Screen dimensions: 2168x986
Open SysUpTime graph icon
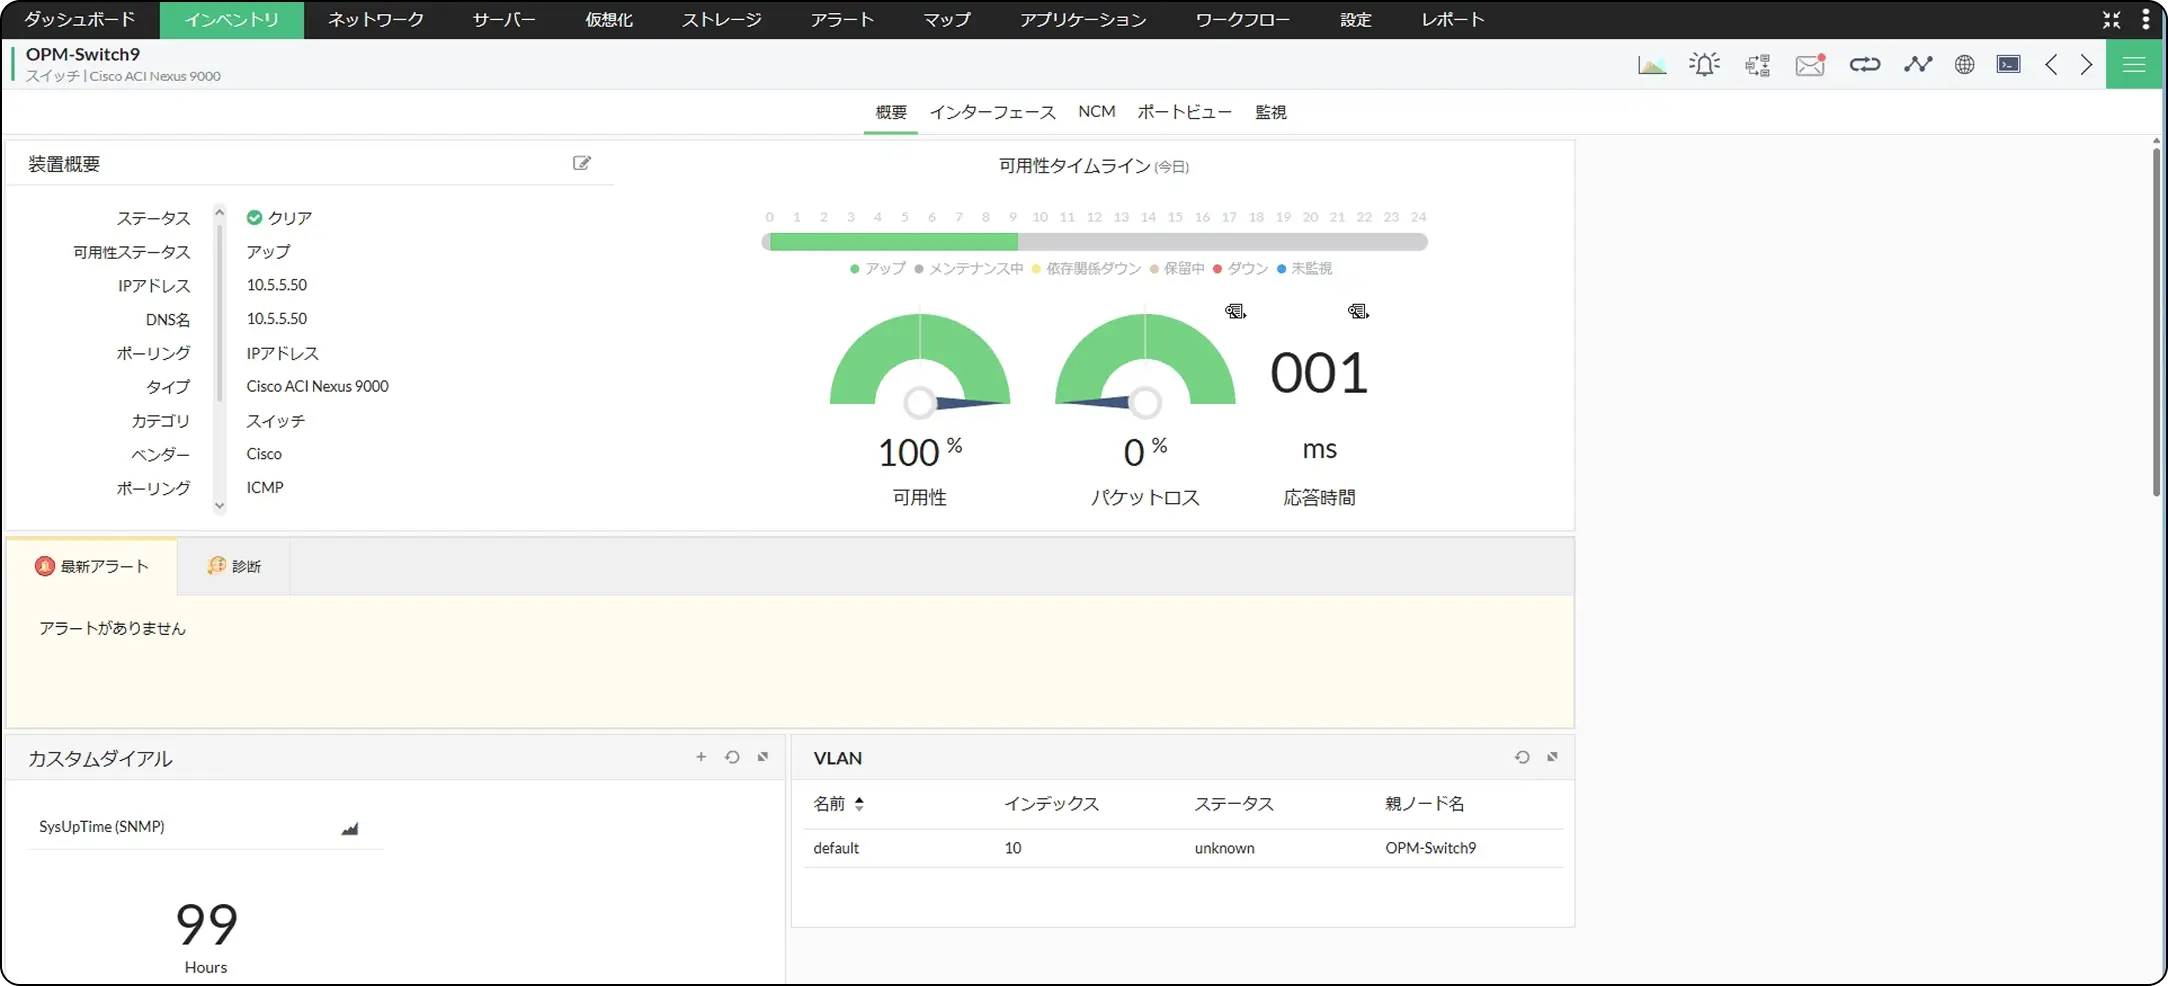coord(350,828)
